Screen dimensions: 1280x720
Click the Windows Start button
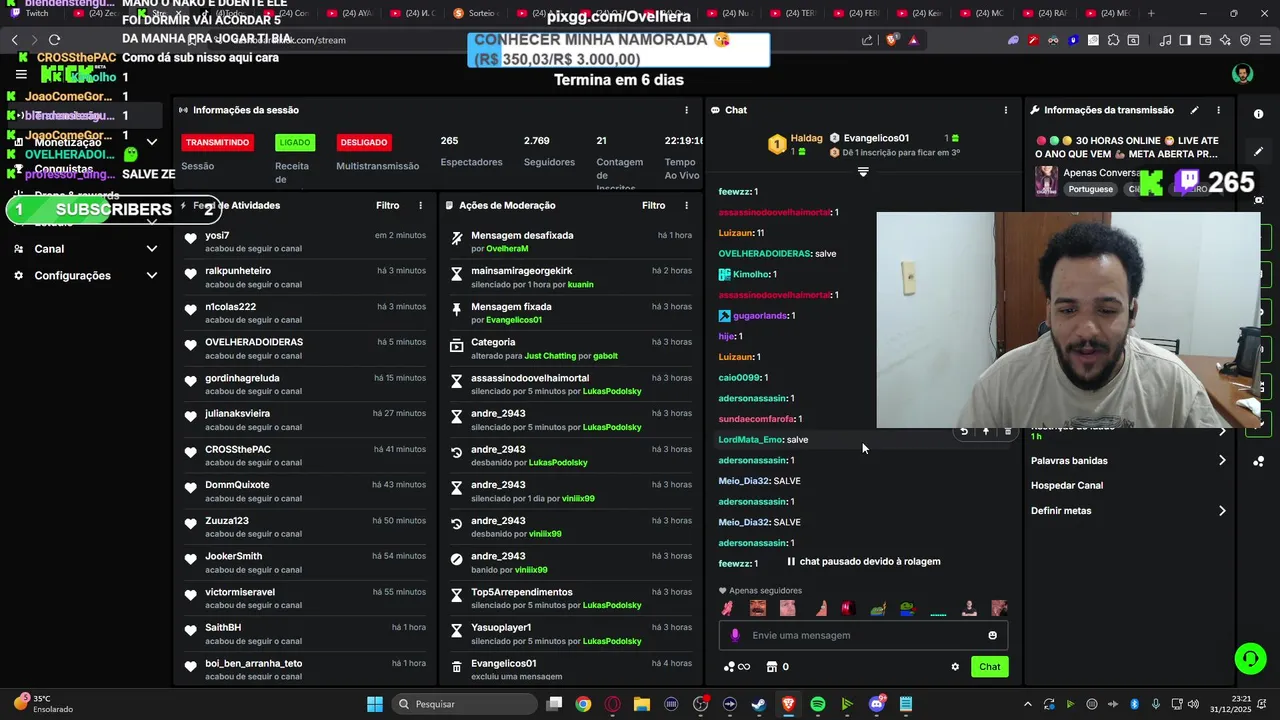pyautogui.click(x=375, y=704)
